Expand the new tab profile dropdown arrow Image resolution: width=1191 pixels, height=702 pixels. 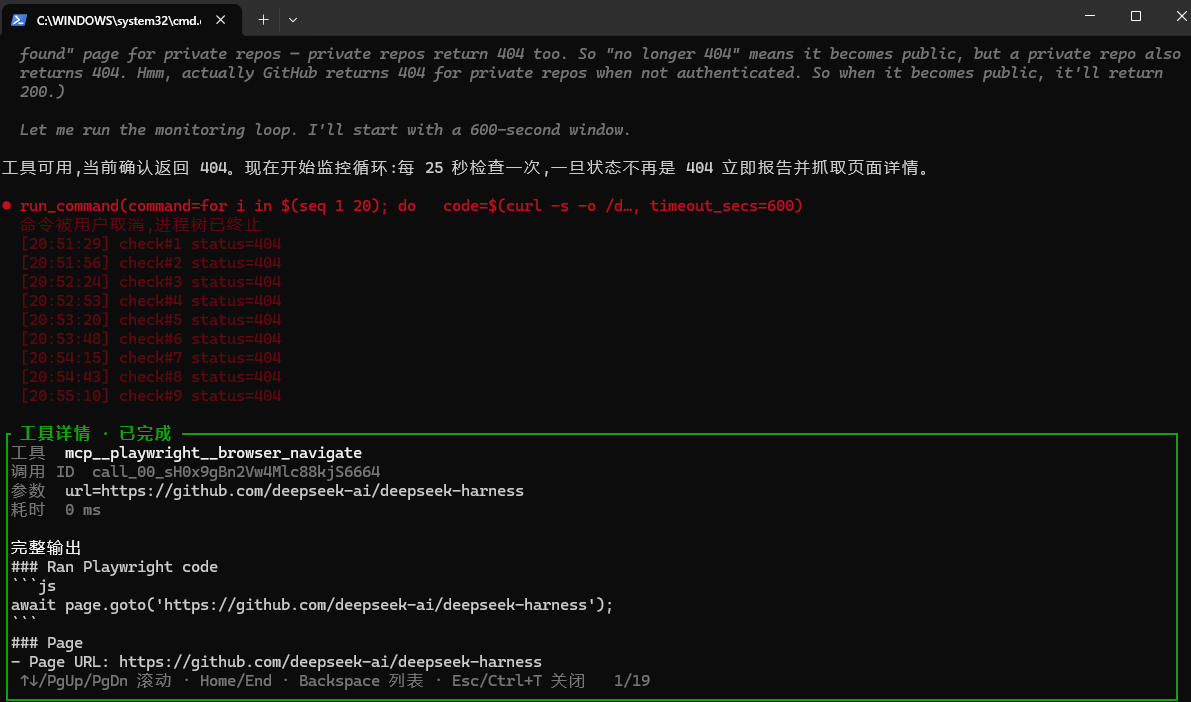click(x=292, y=20)
